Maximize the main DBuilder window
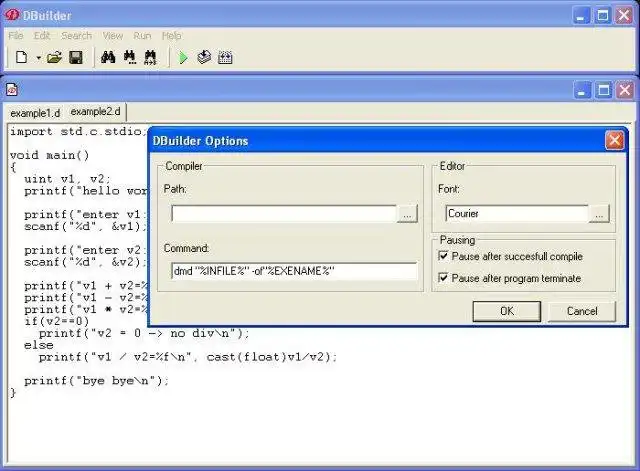Viewport: 640px width, 471px height. coord(603,16)
